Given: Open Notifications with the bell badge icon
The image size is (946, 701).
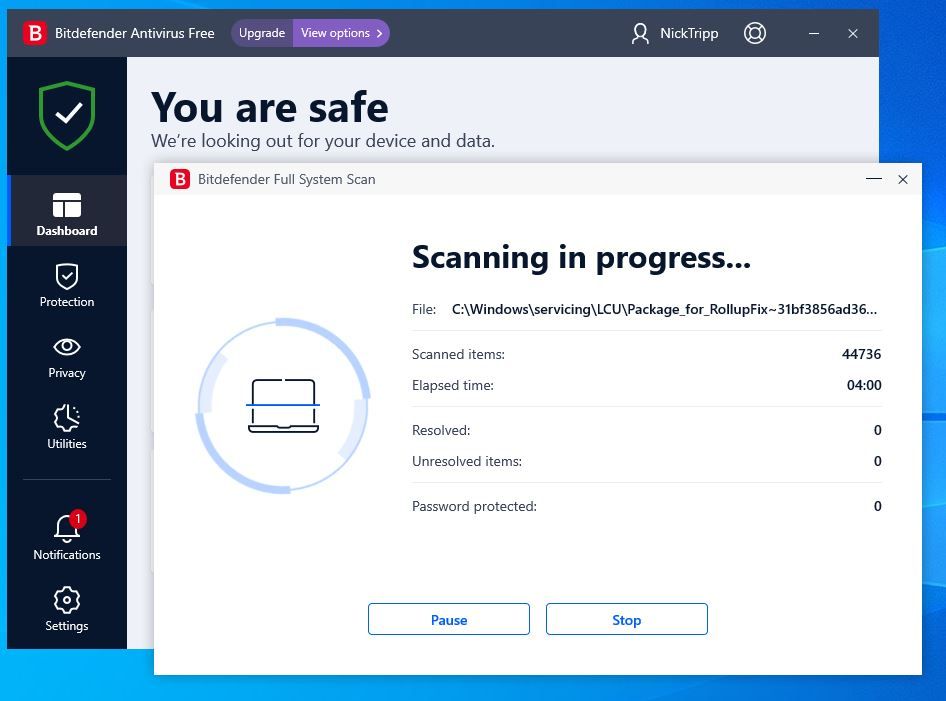Looking at the screenshot, I should (67, 529).
